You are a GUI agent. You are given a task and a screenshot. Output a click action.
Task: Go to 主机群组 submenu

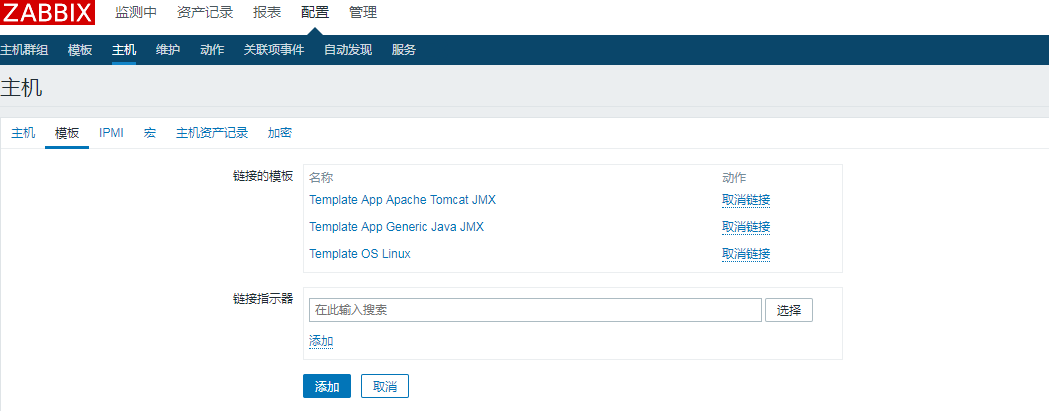coord(24,50)
